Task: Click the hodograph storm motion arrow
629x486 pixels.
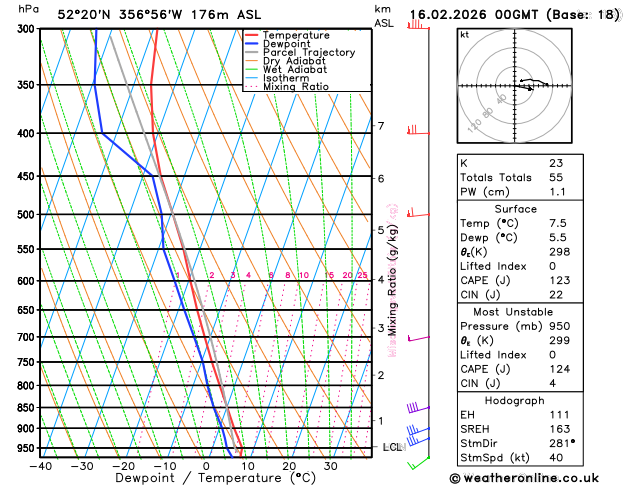Action: coord(525,87)
